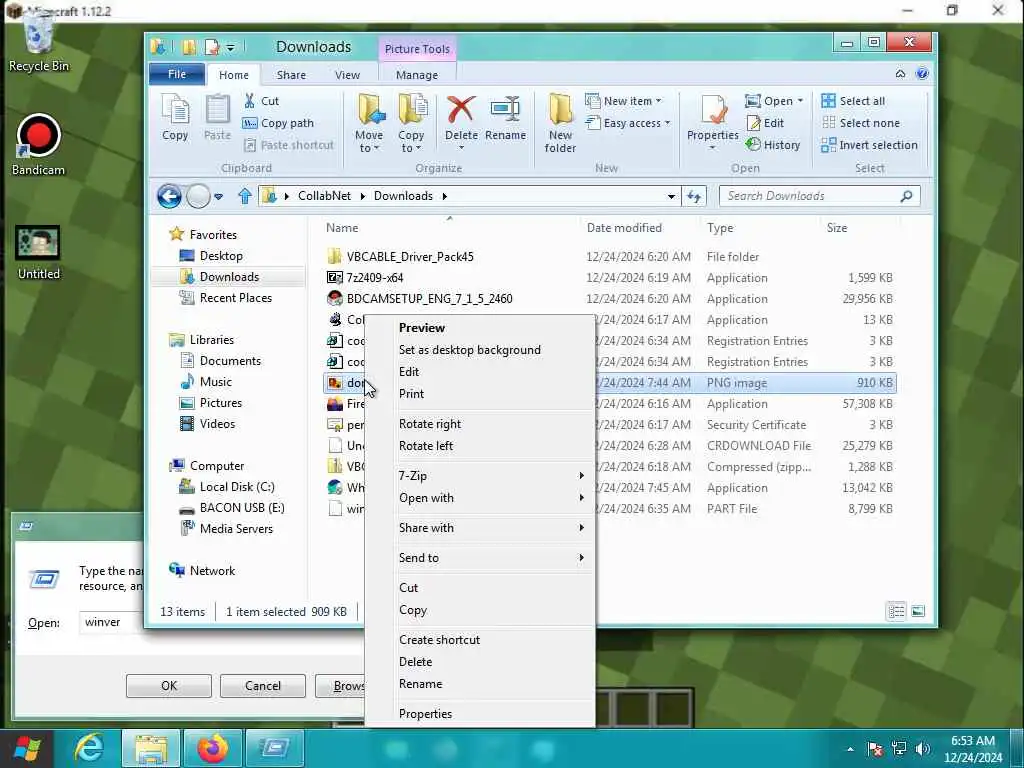Select the BDCAMSETUP_ENG_7_1_5_2460 file

pyautogui.click(x=429, y=298)
